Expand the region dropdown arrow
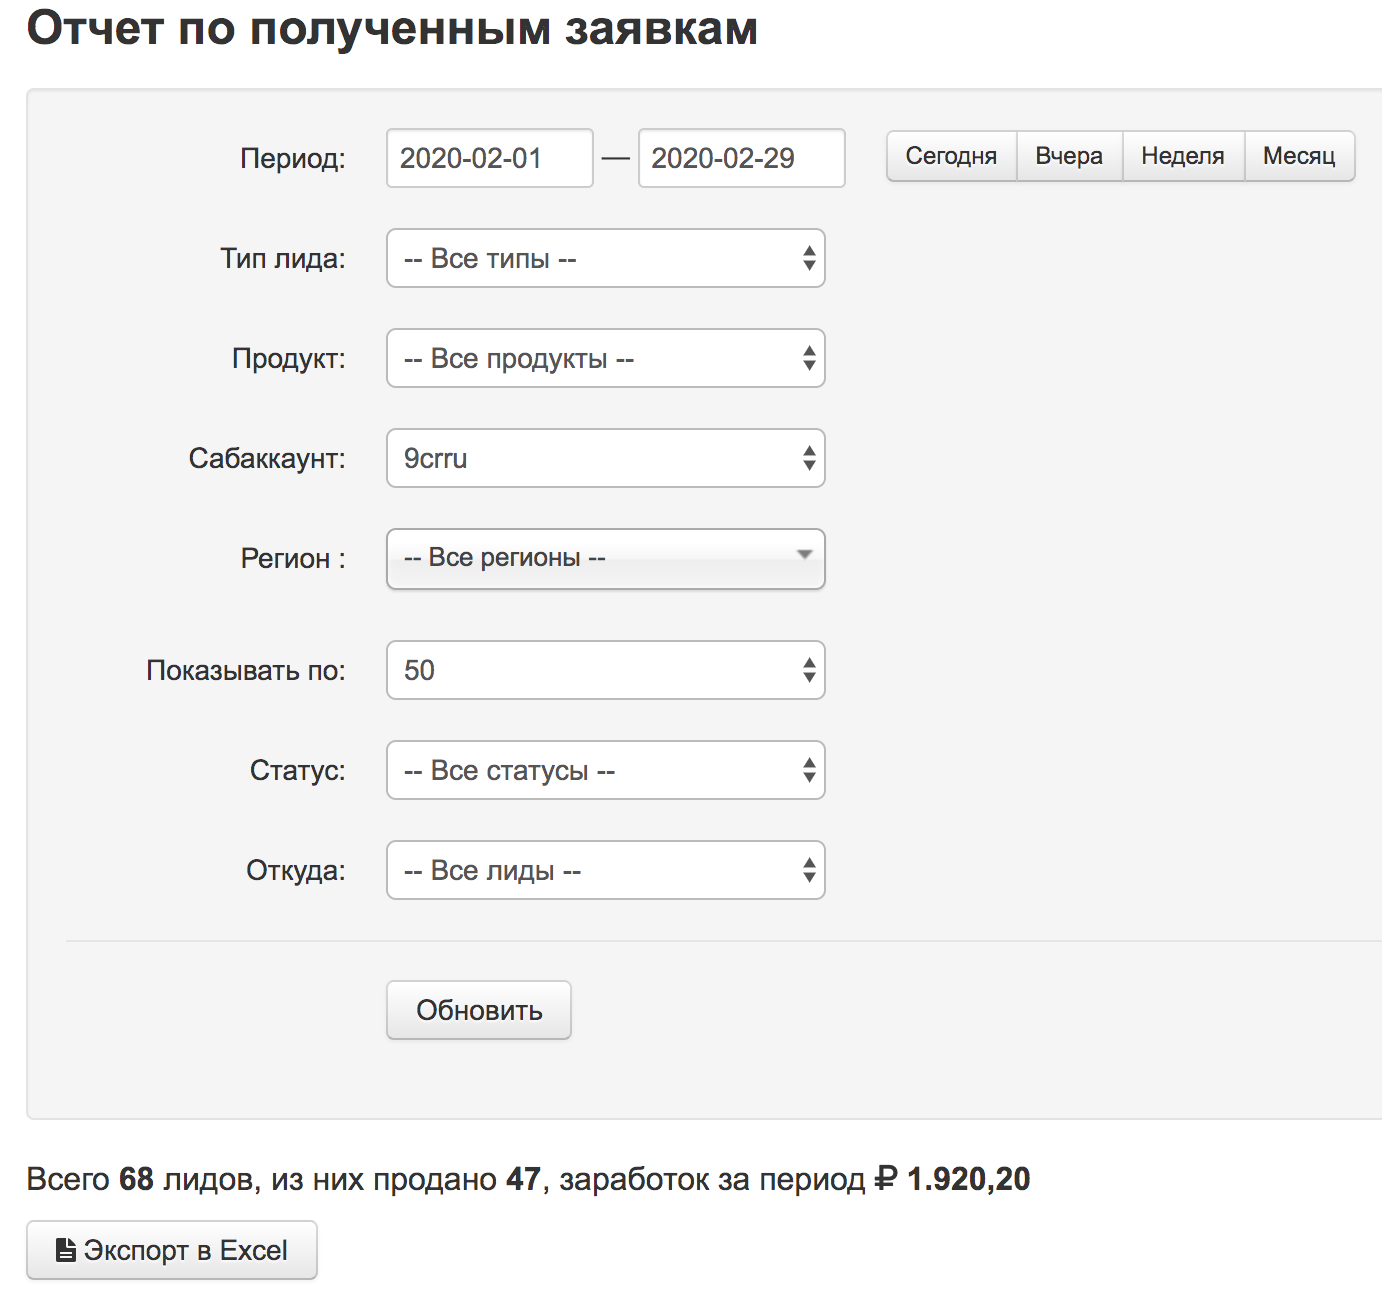 tap(803, 556)
